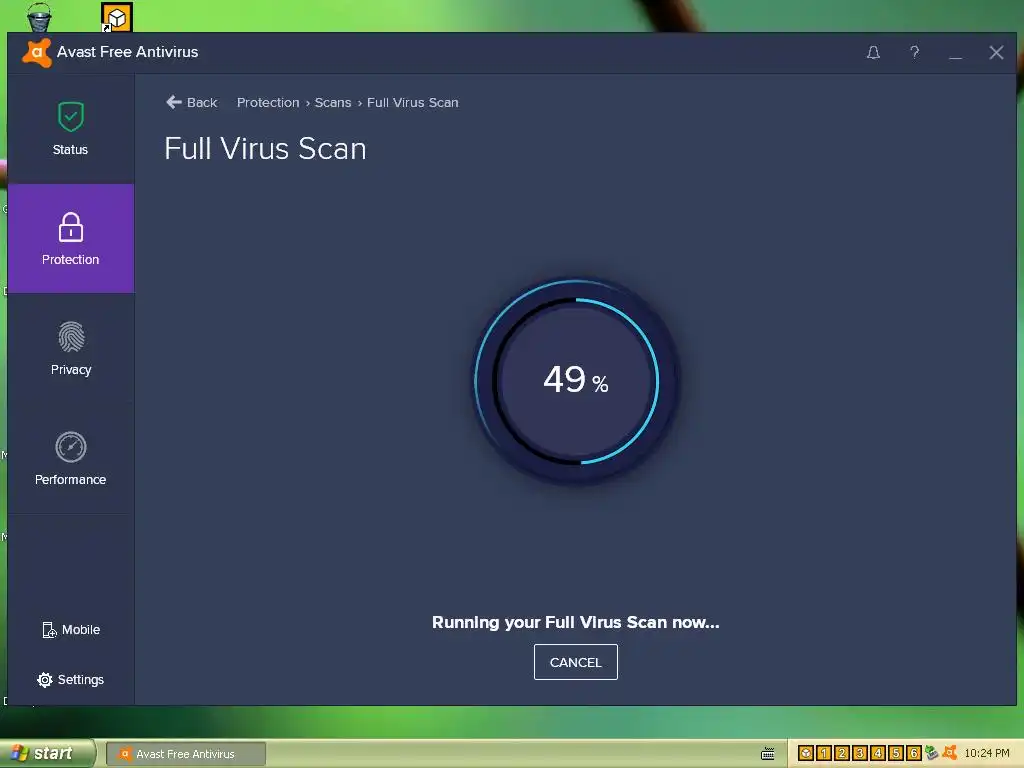This screenshot has height=768, width=1024.
Task: Navigate to Protection in the breadcrumb
Action: click(268, 103)
